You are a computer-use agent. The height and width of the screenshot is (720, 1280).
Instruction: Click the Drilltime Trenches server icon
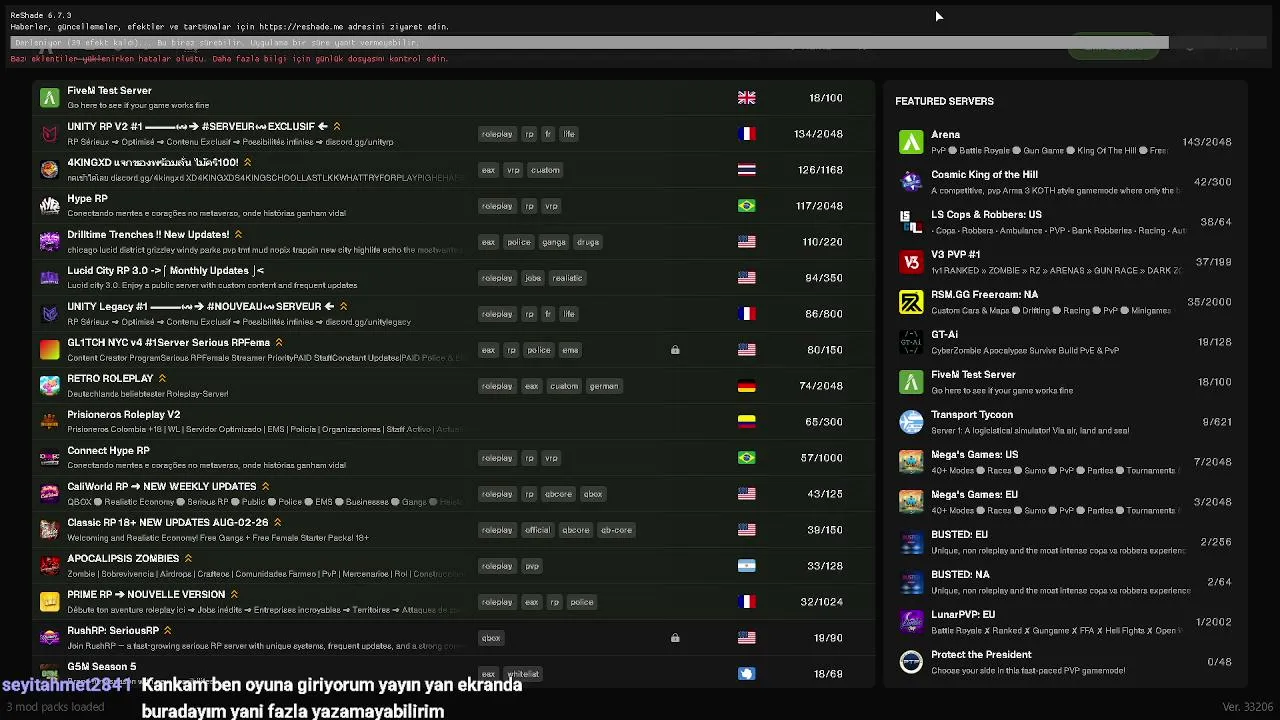point(49,242)
